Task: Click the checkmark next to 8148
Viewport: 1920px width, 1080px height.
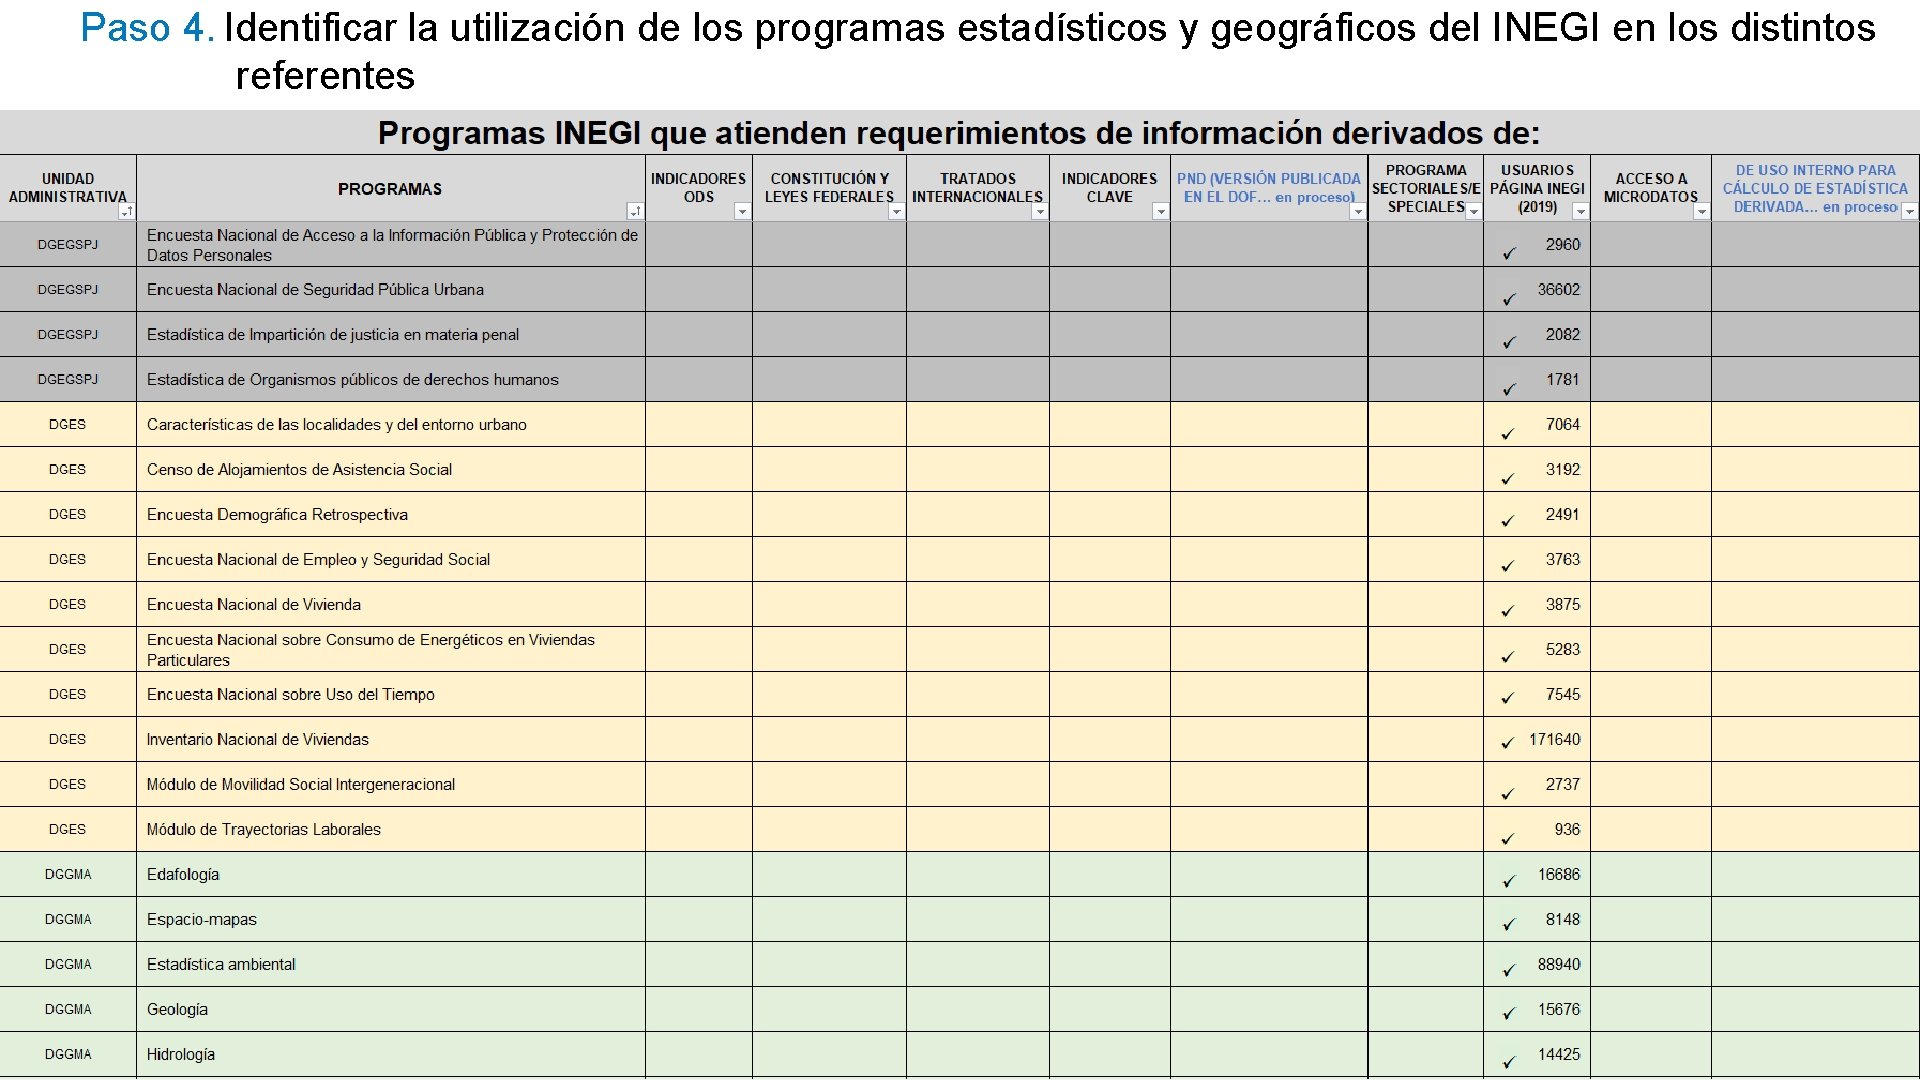Action: (x=1509, y=925)
